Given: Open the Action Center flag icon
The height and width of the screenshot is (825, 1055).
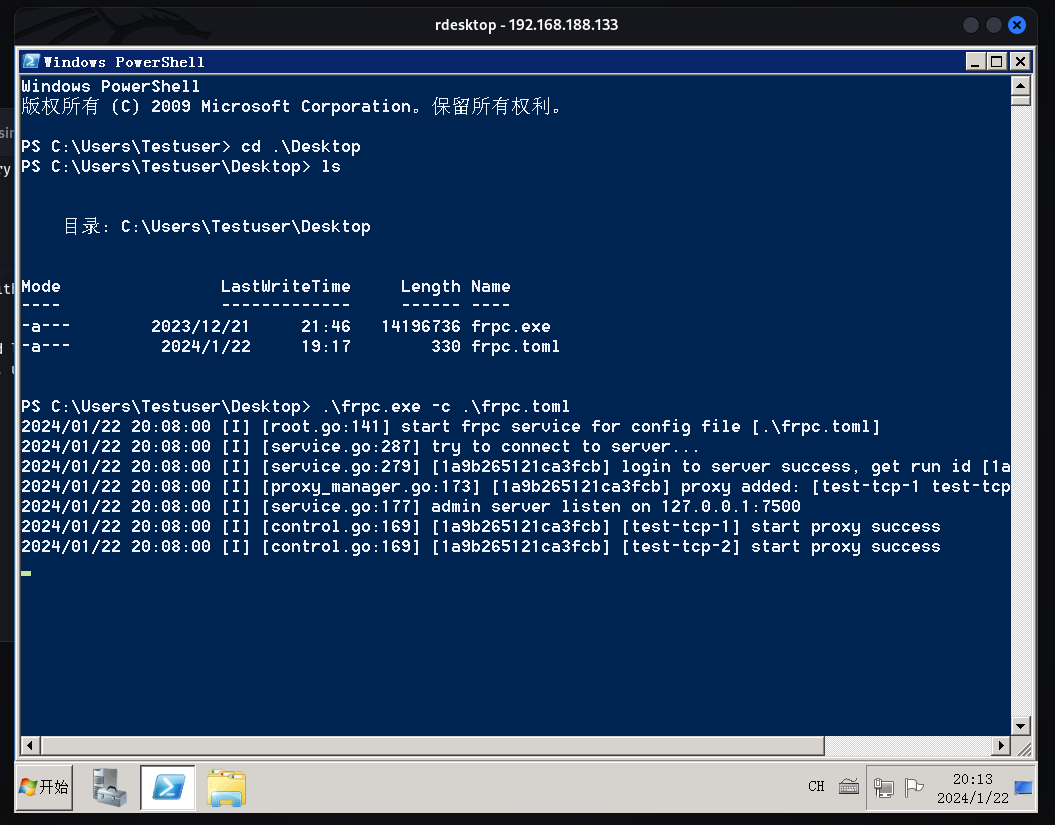Looking at the screenshot, I should coord(913,787).
